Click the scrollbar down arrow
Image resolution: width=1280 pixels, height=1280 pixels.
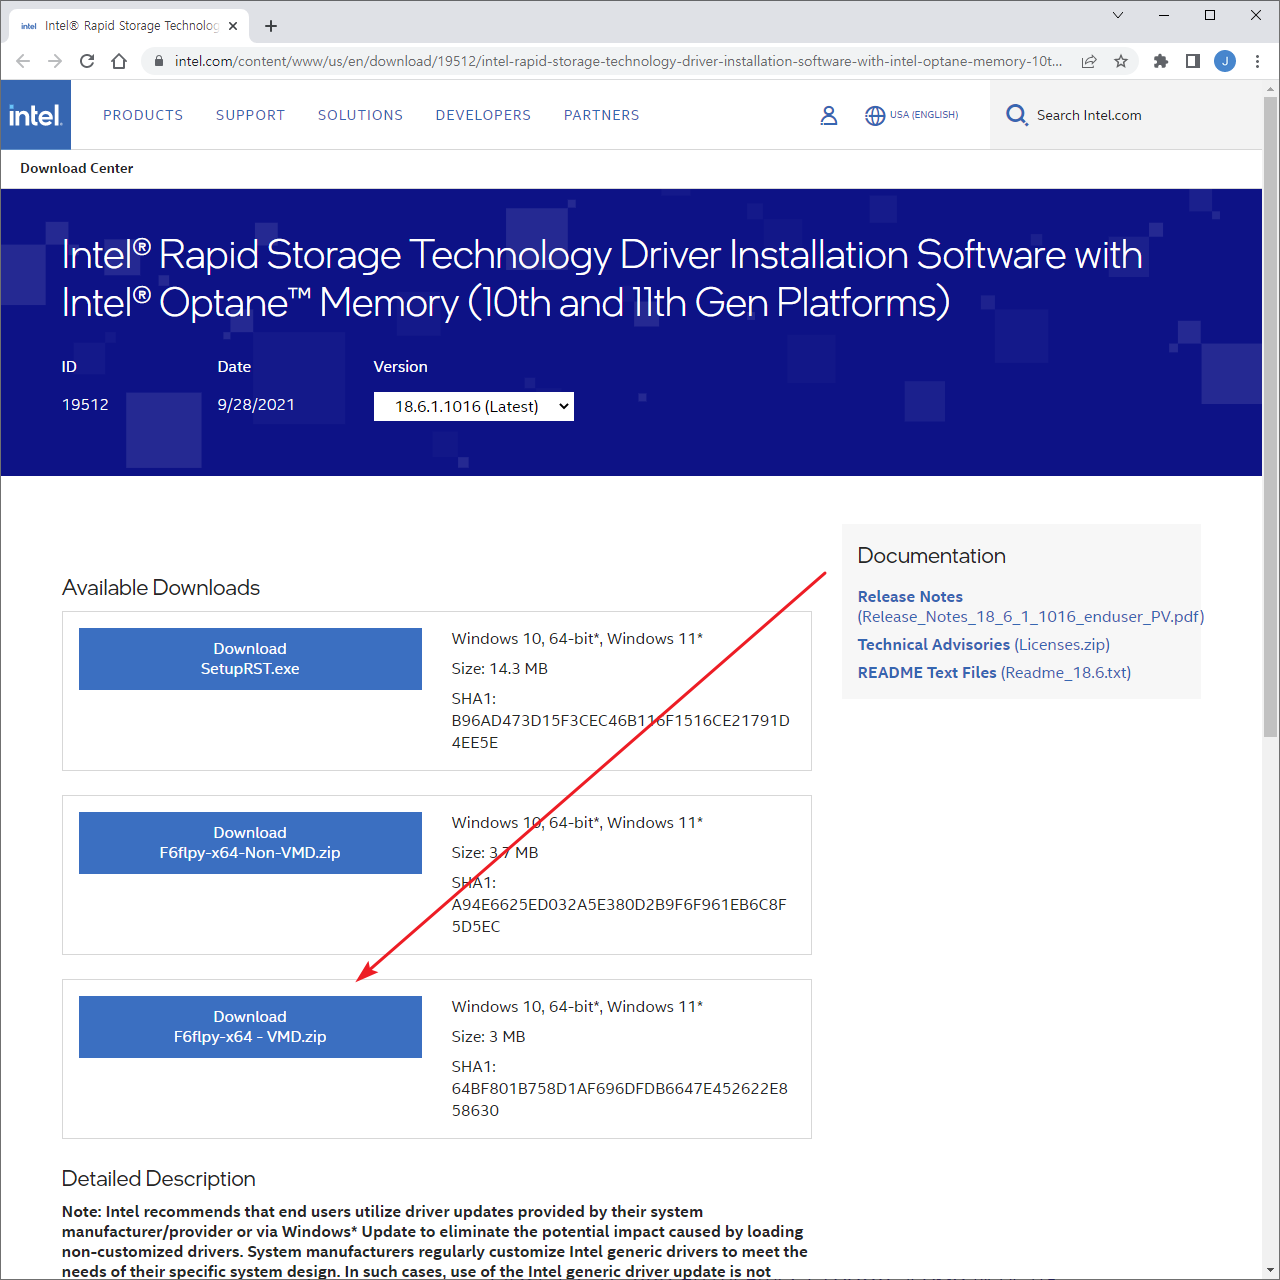(1270, 1271)
